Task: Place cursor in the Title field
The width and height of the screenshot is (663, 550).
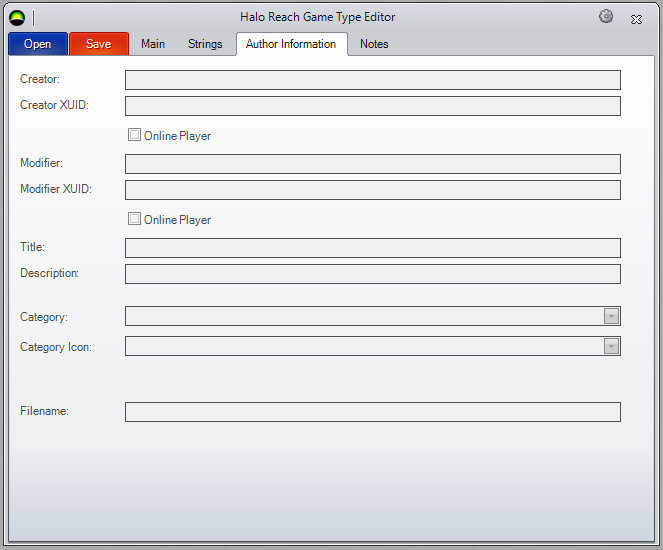Action: pos(372,248)
